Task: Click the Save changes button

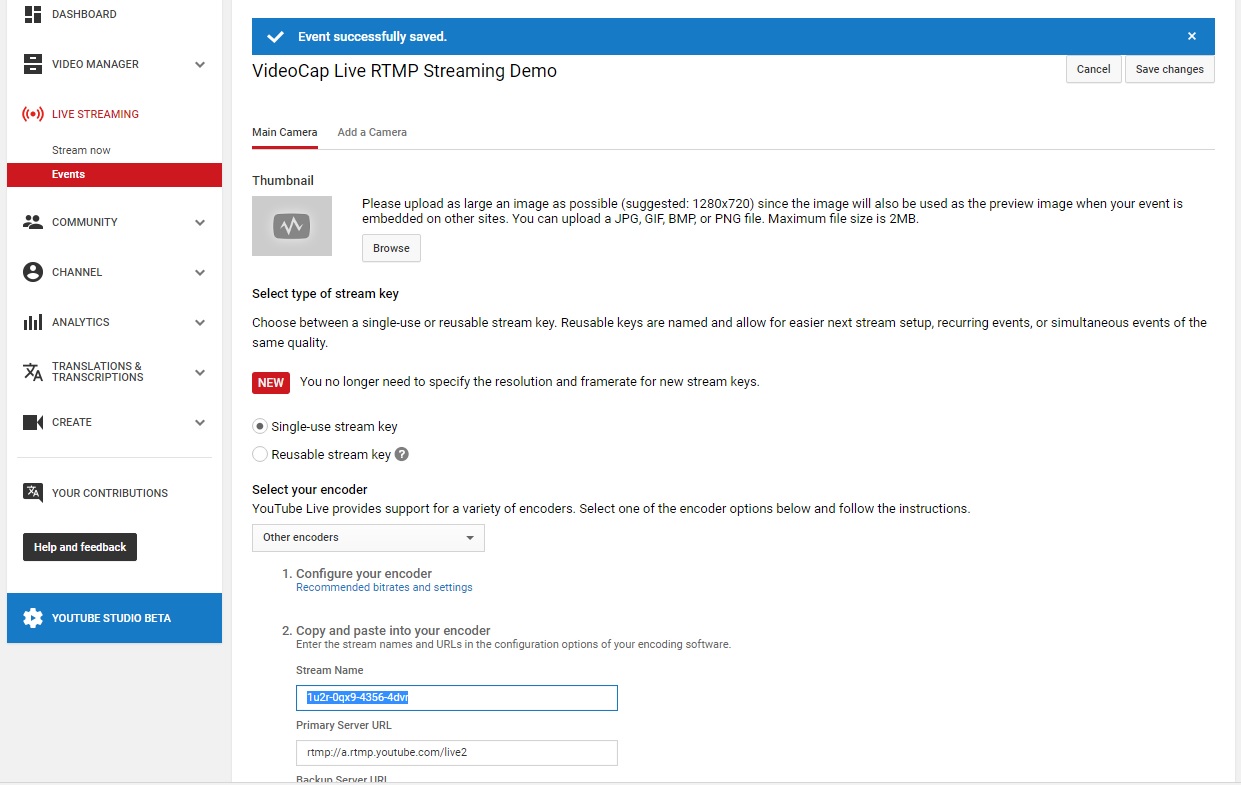Action: point(1169,69)
